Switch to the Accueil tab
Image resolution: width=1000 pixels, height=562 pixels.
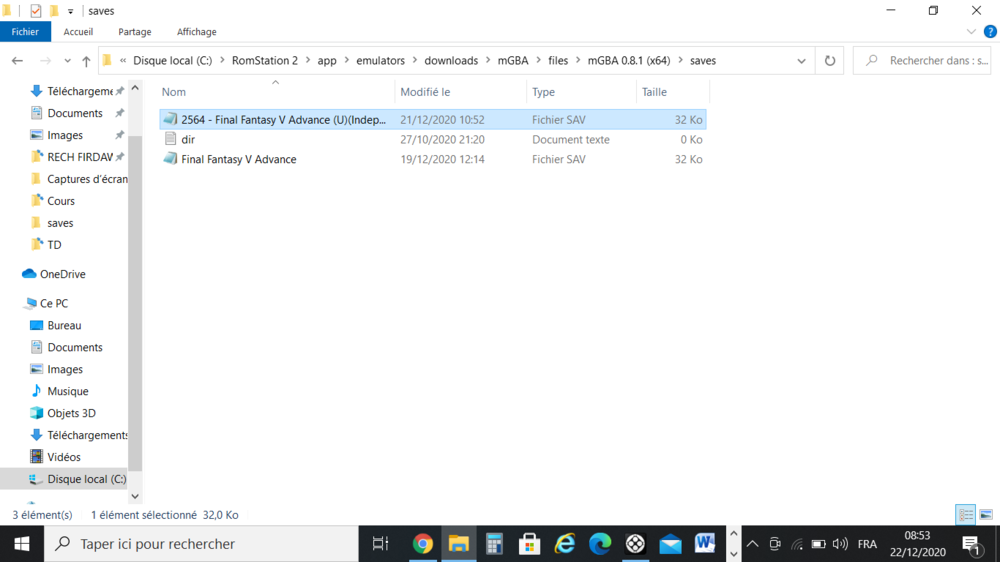[78, 32]
